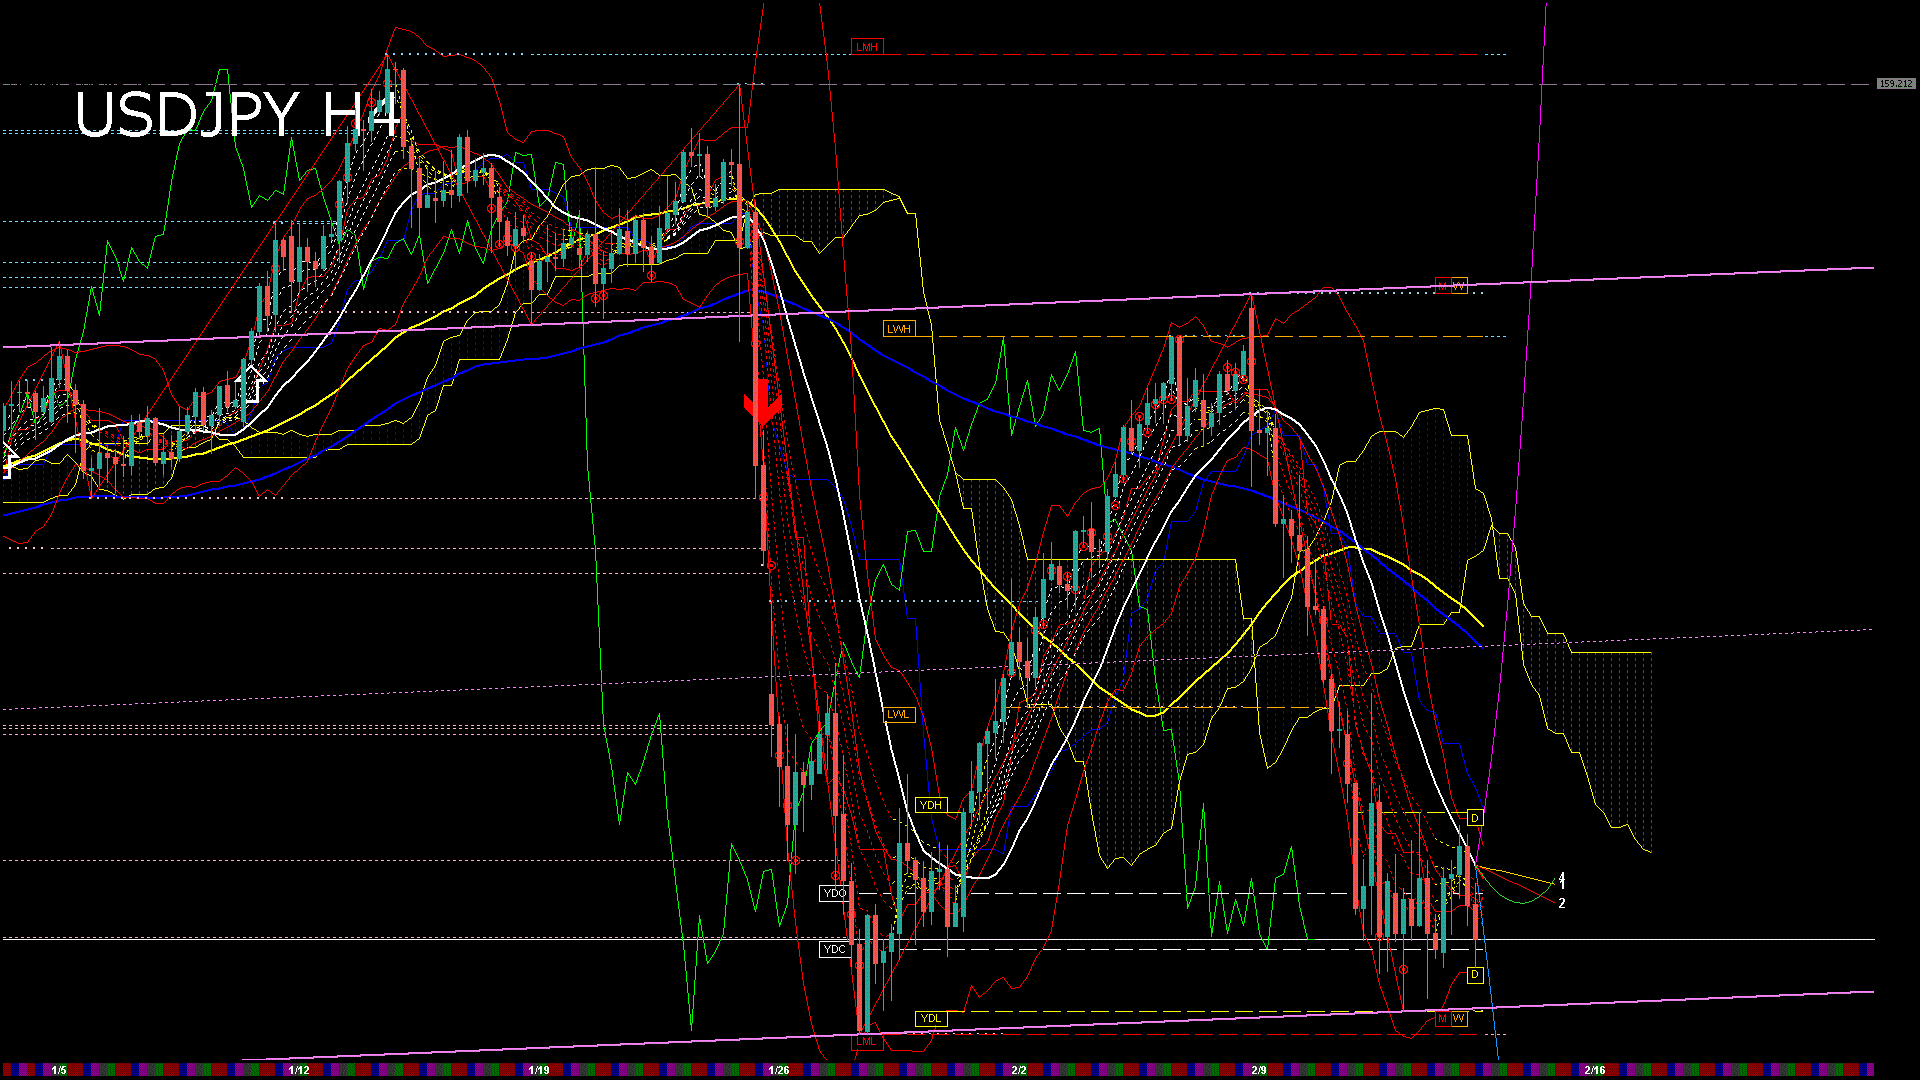Select the red LML label at bottom
The height and width of the screenshot is (1080, 1920).
(866, 1041)
